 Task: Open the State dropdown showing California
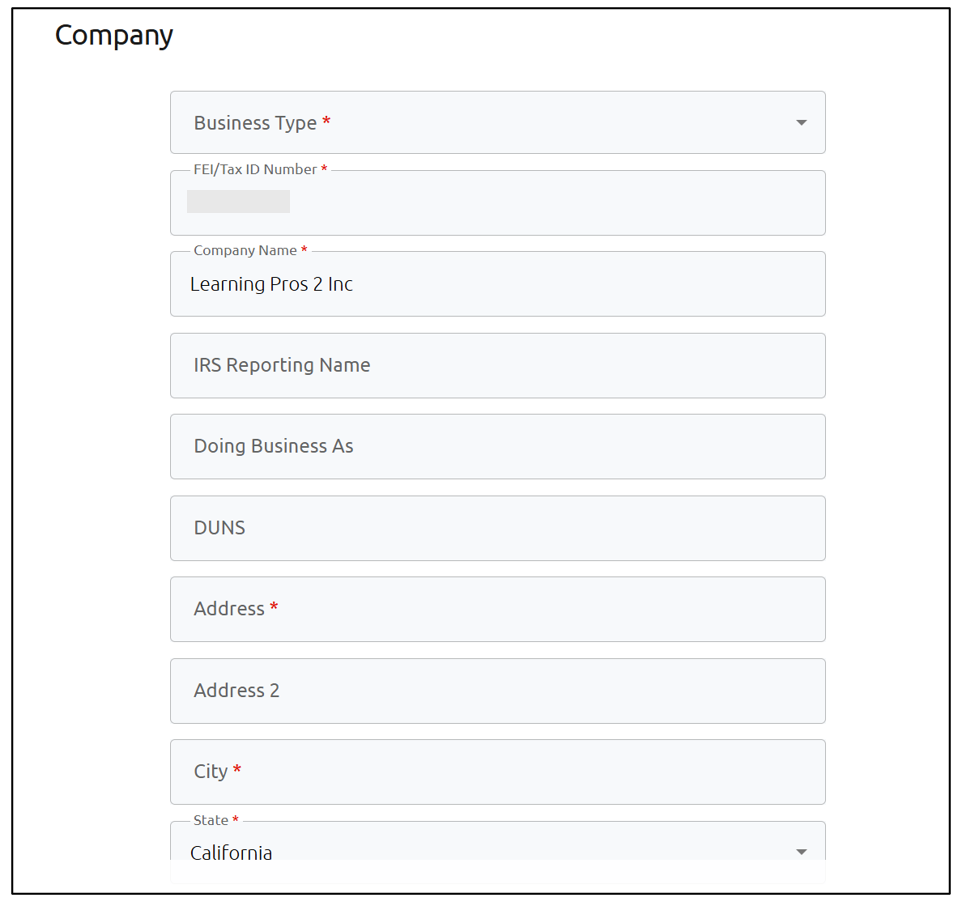point(497,851)
